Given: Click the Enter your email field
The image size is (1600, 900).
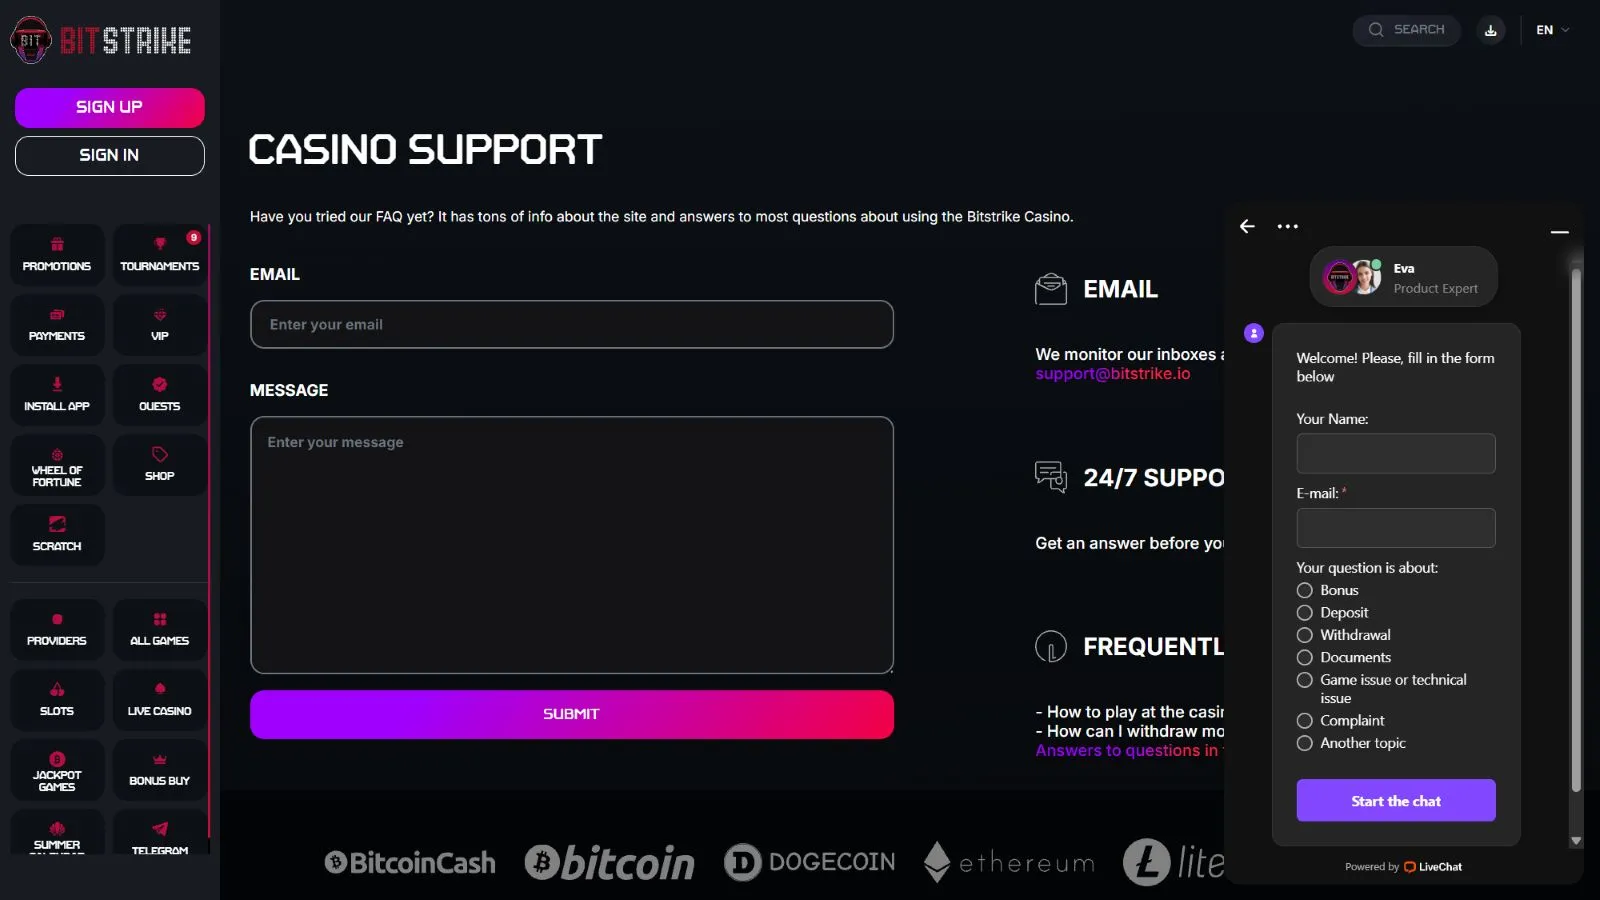Looking at the screenshot, I should tap(571, 325).
